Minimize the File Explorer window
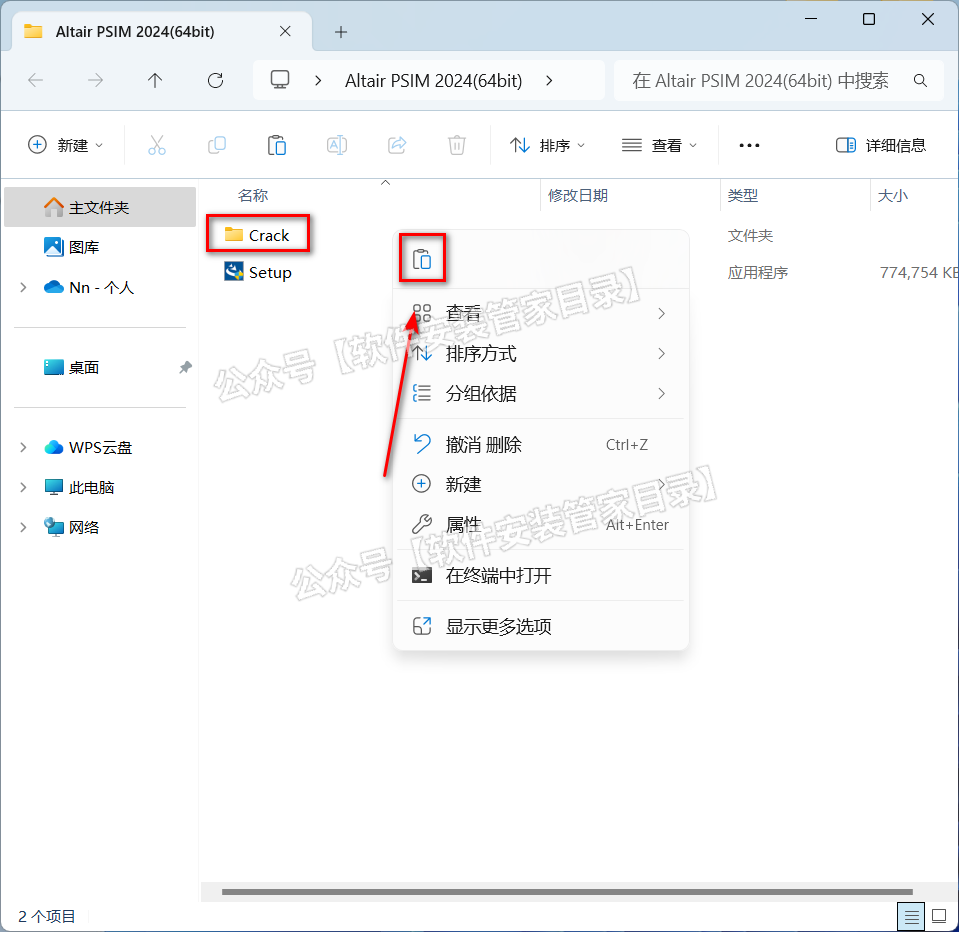Screen dimensions: 959x932 811,19
